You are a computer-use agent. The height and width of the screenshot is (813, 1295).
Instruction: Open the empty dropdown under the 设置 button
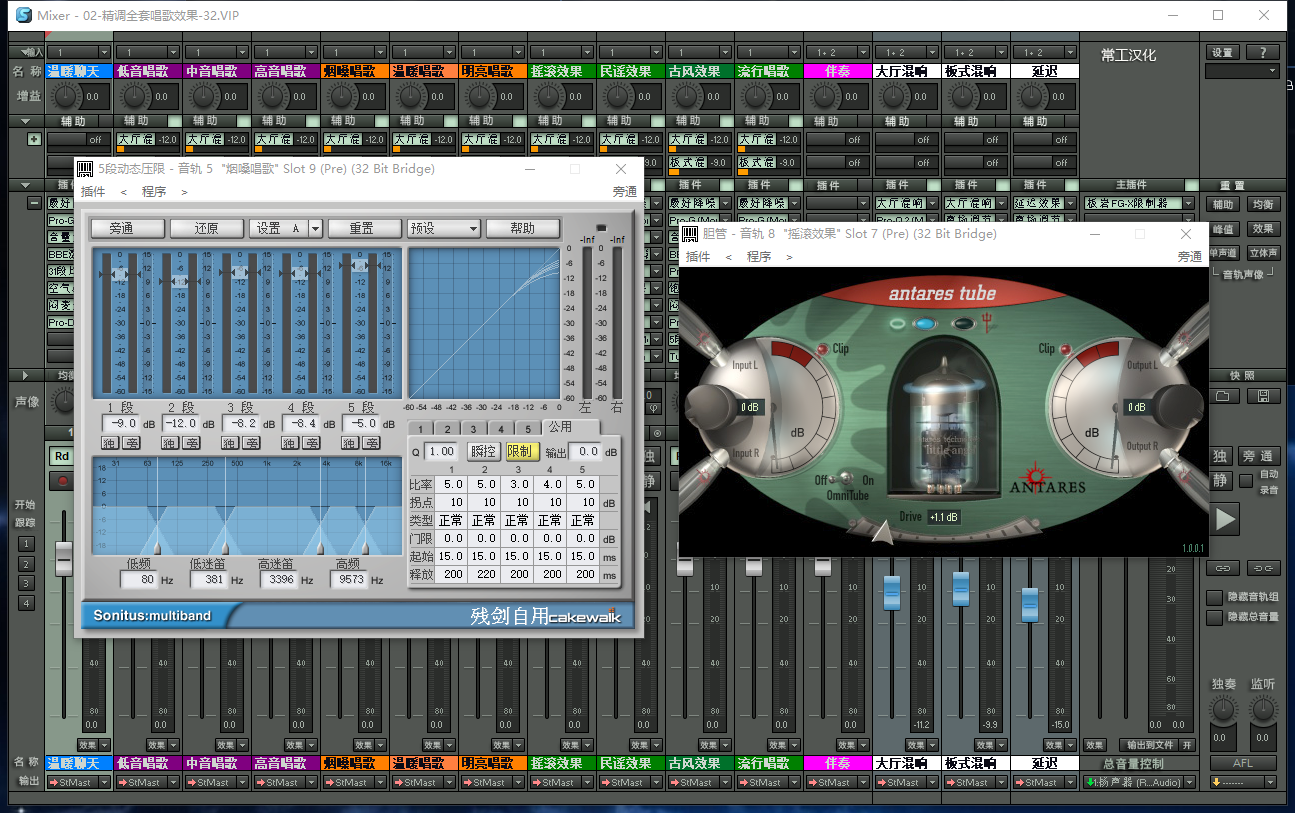tap(1242, 71)
